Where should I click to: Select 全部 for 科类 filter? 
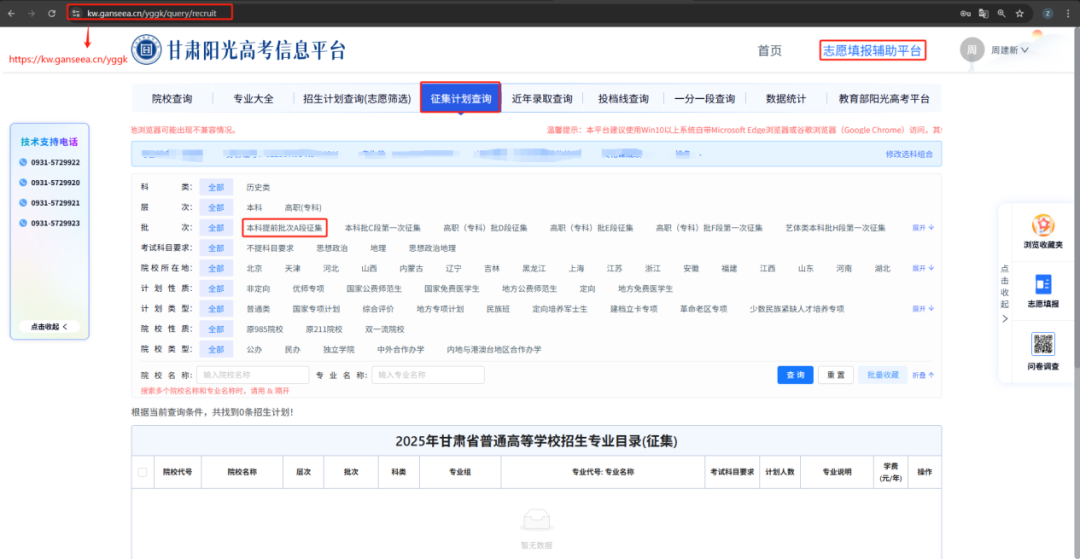216,187
